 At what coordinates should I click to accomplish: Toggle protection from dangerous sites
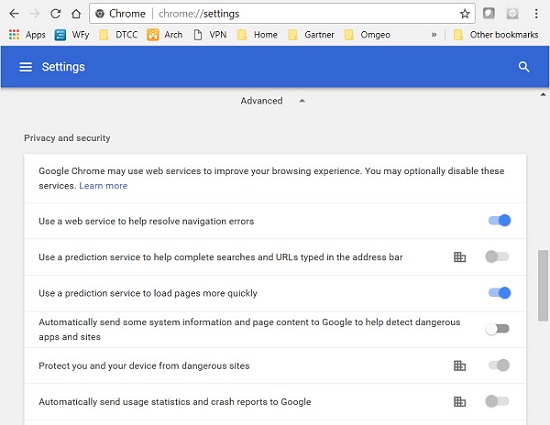[499, 365]
